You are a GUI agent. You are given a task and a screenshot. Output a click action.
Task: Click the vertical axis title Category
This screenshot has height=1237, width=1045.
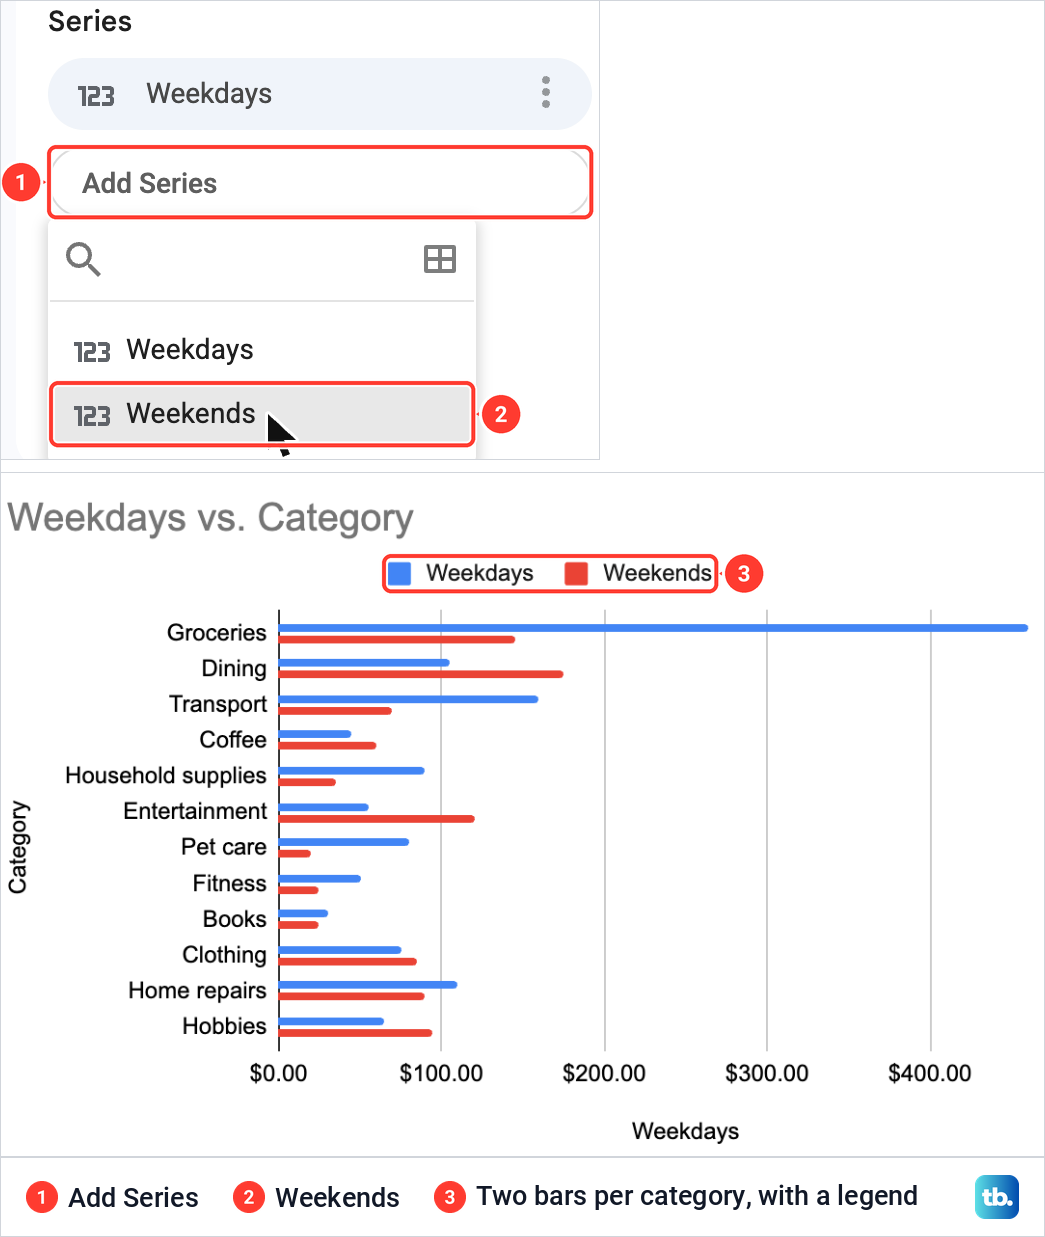(18, 847)
